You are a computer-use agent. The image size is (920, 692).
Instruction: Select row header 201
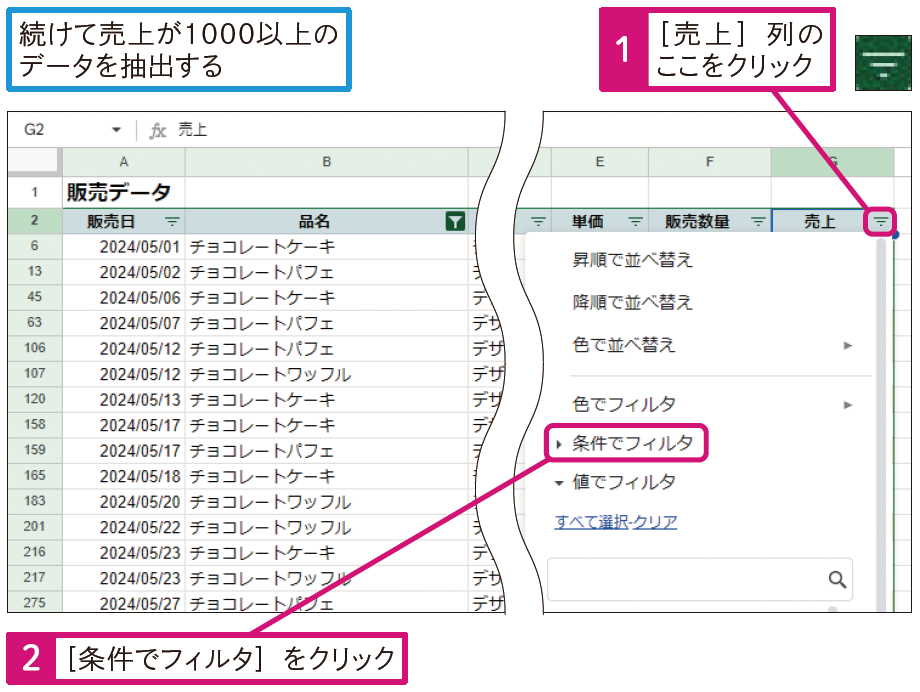coord(35,526)
